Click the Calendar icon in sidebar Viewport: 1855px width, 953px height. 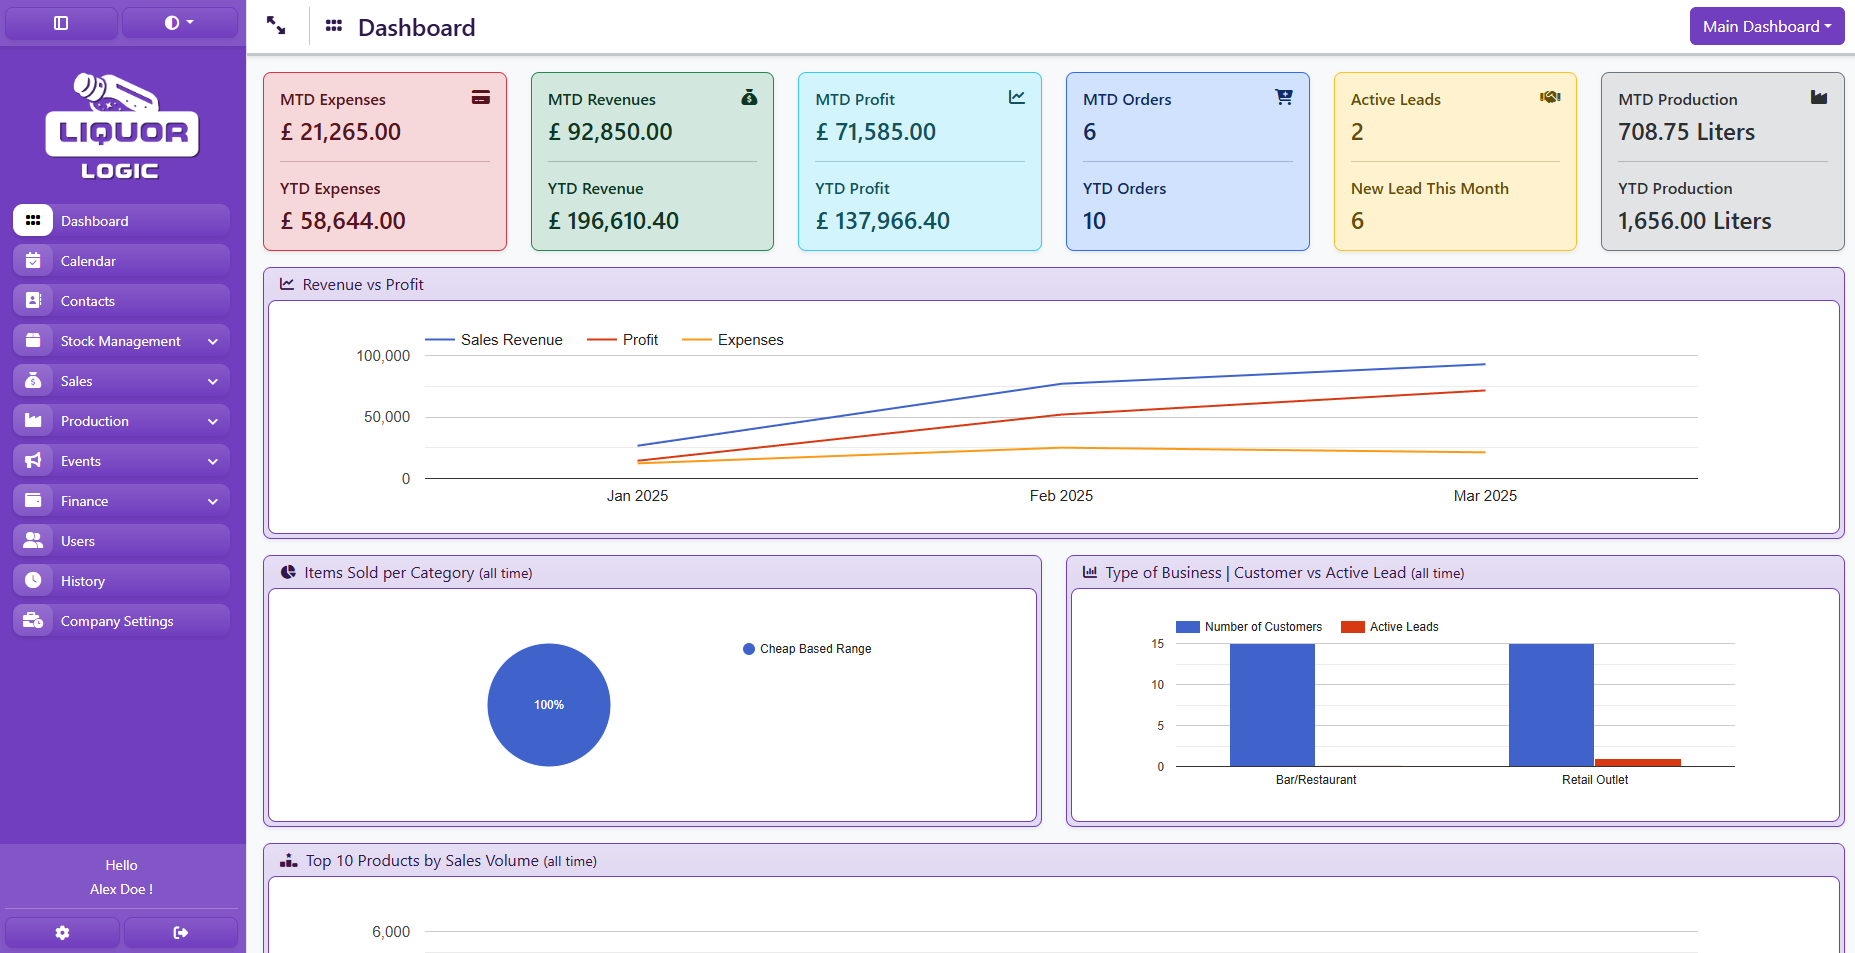pos(33,261)
